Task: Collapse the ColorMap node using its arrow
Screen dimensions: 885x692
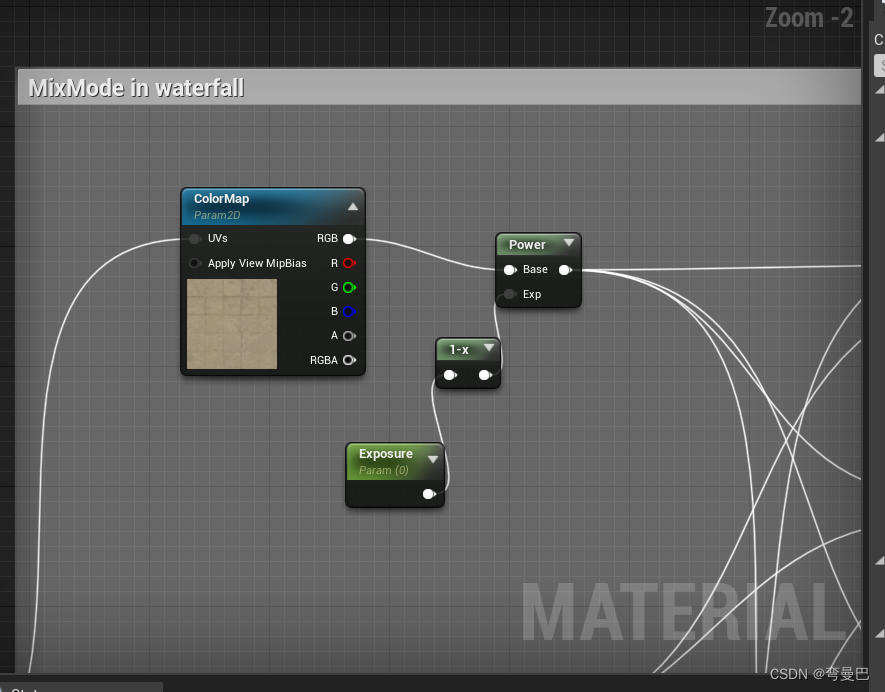Action: click(352, 206)
